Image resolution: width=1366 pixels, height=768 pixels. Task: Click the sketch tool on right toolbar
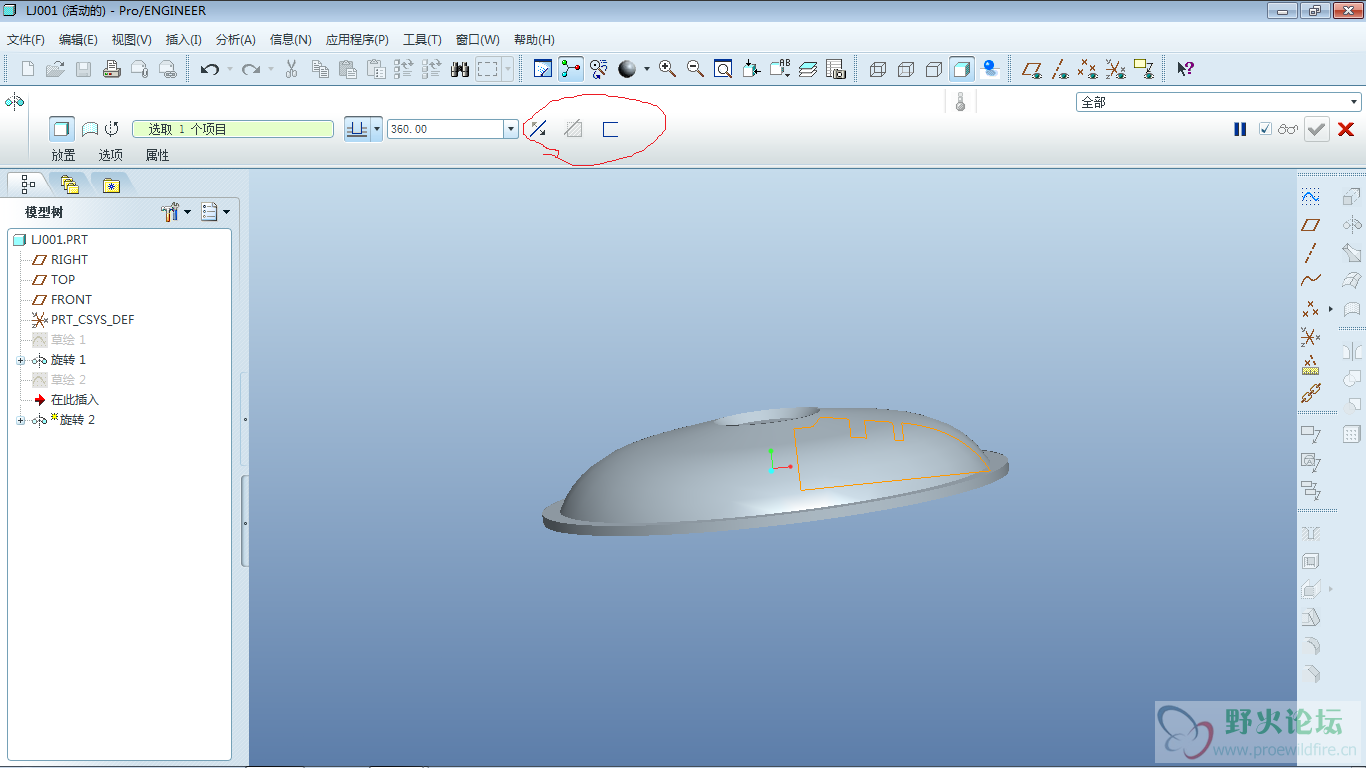tap(1311, 197)
